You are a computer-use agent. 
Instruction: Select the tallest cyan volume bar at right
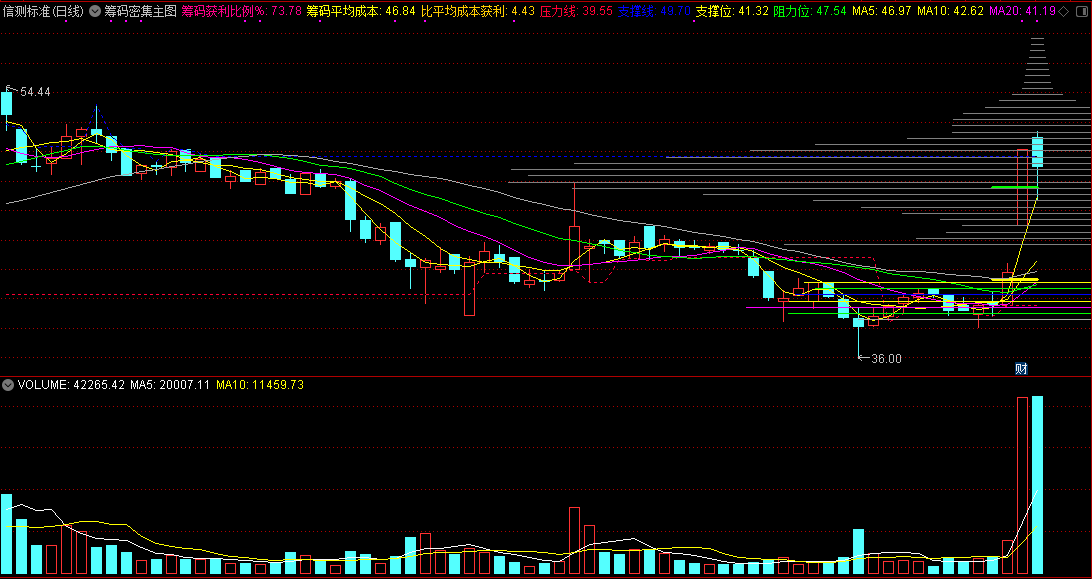click(1037, 485)
